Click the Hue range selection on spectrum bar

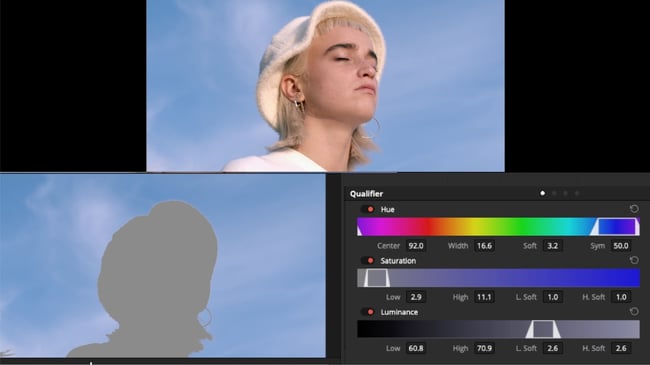pos(615,227)
